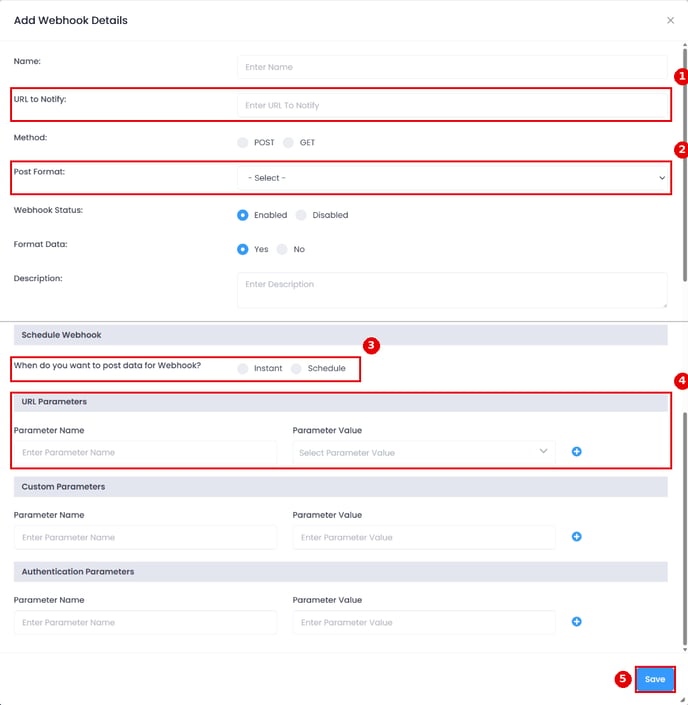The image size is (688, 705).
Task: Choose No for Format Data
Action: point(282,249)
